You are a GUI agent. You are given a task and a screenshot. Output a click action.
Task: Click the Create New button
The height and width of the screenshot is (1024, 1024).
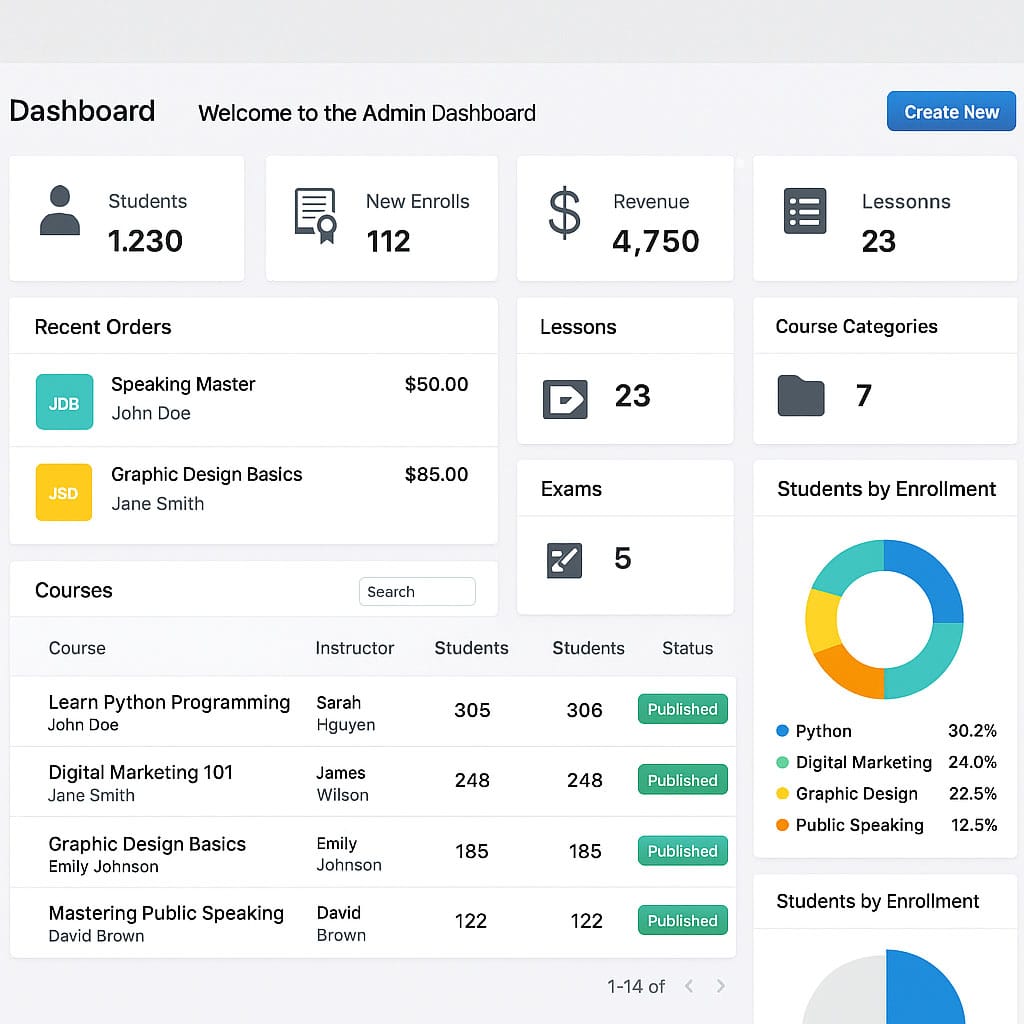(951, 111)
